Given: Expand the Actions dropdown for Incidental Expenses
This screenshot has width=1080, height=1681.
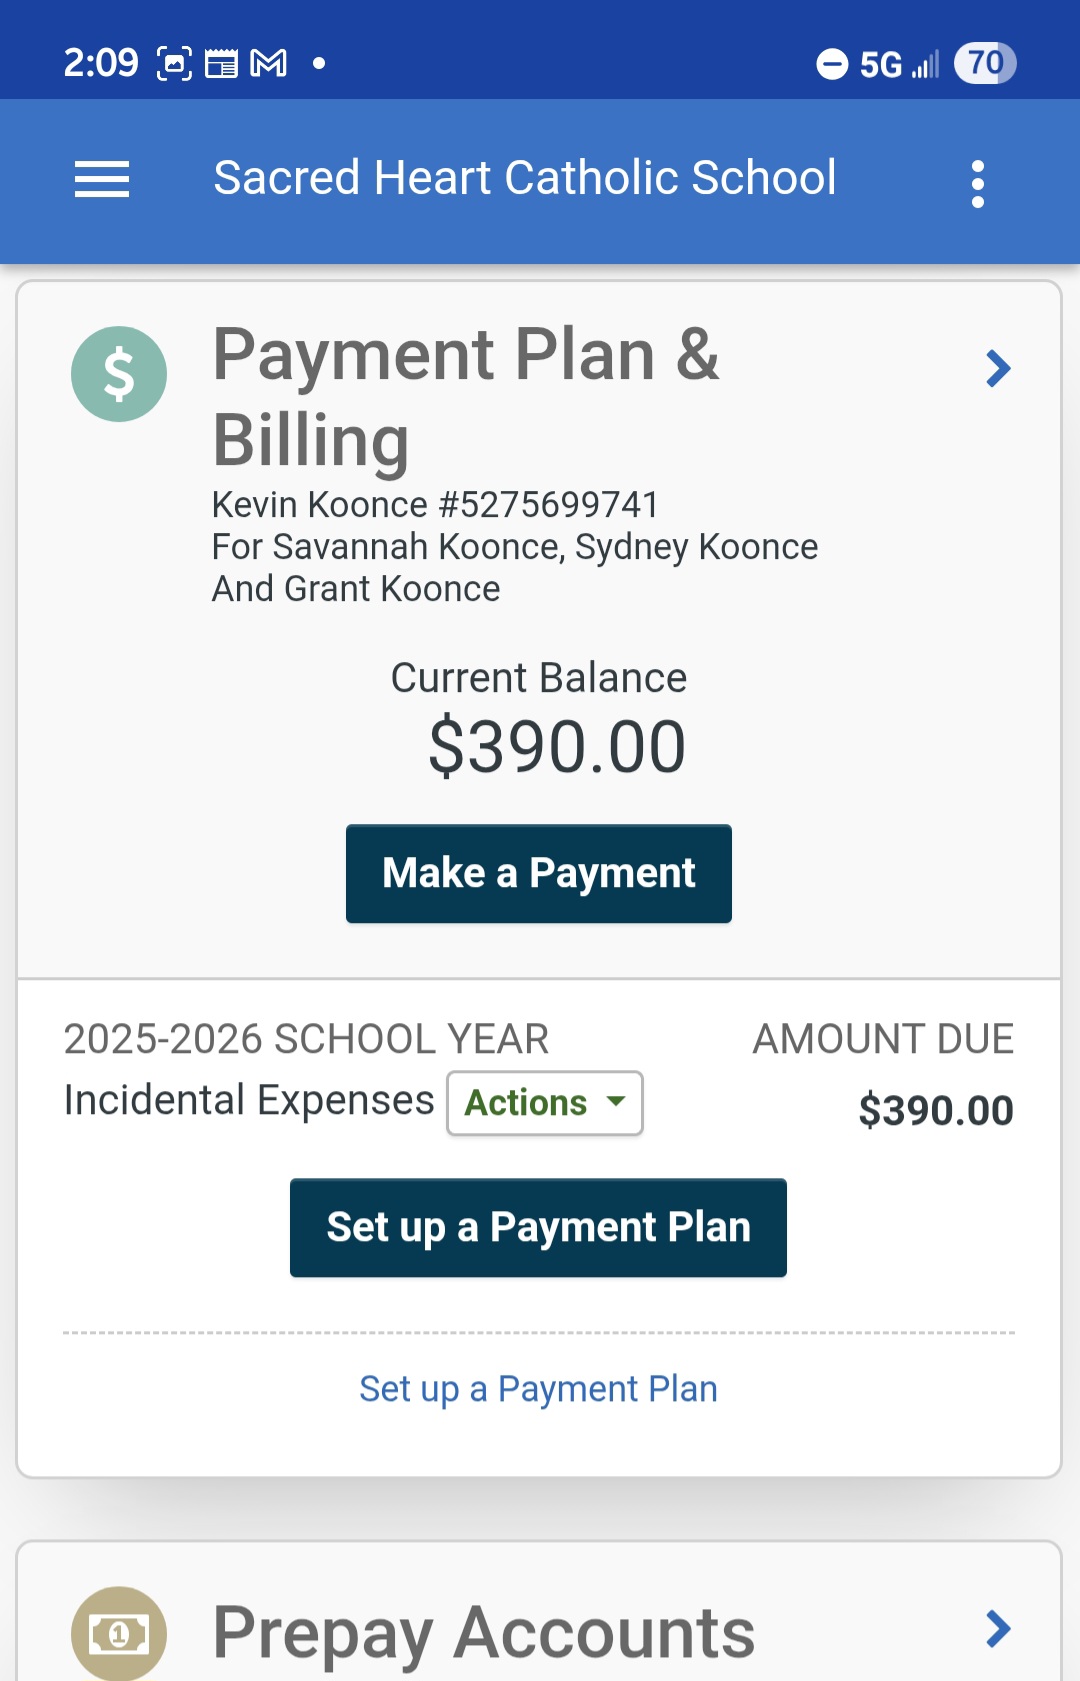Looking at the screenshot, I should [x=545, y=1103].
